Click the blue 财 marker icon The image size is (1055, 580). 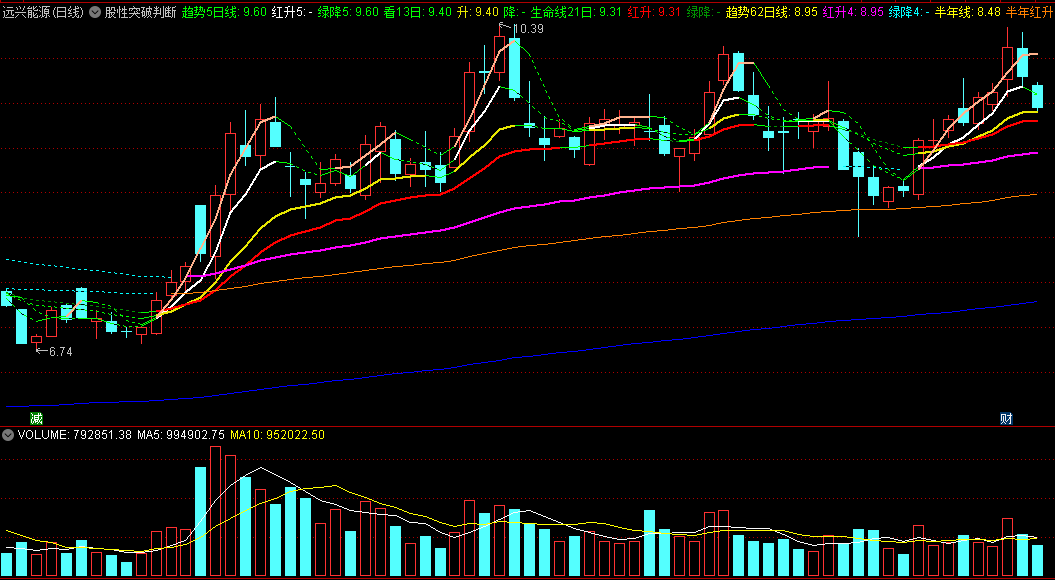(1007, 419)
